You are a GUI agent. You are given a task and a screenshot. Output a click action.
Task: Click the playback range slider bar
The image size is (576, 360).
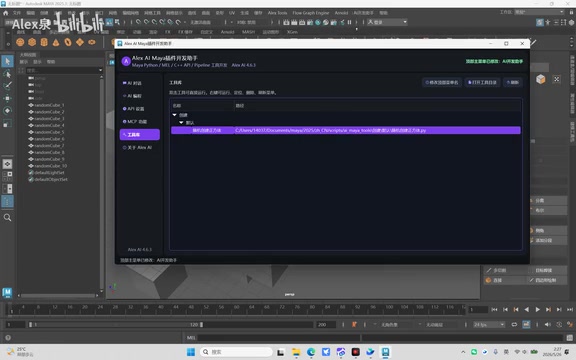(116, 325)
